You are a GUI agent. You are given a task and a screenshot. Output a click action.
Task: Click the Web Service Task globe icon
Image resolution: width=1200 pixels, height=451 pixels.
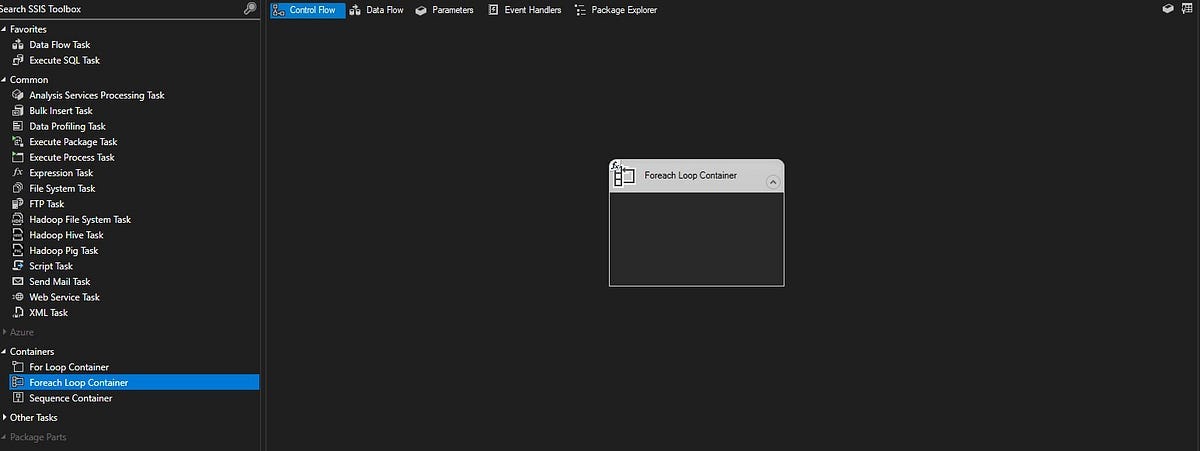[x=18, y=297]
